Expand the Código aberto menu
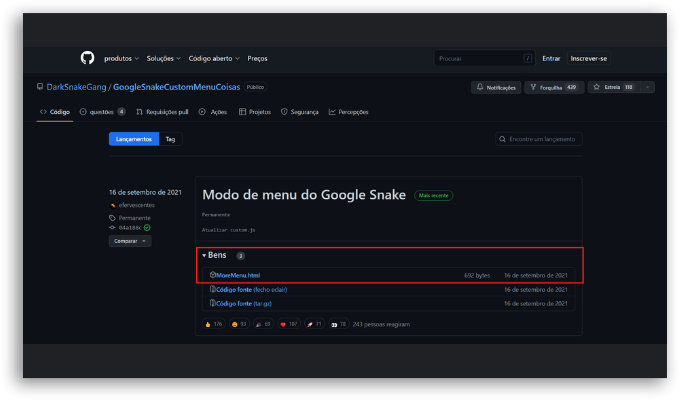 214,58
